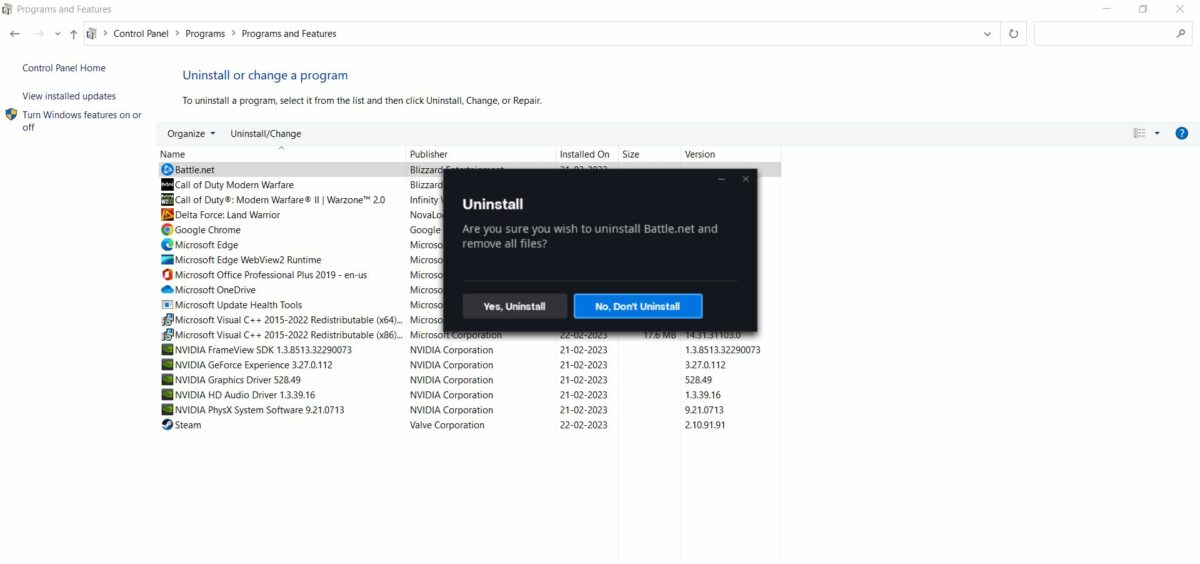This screenshot has width=1200, height=564.
Task: Expand the view options dropdown arrow
Action: tap(1157, 133)
